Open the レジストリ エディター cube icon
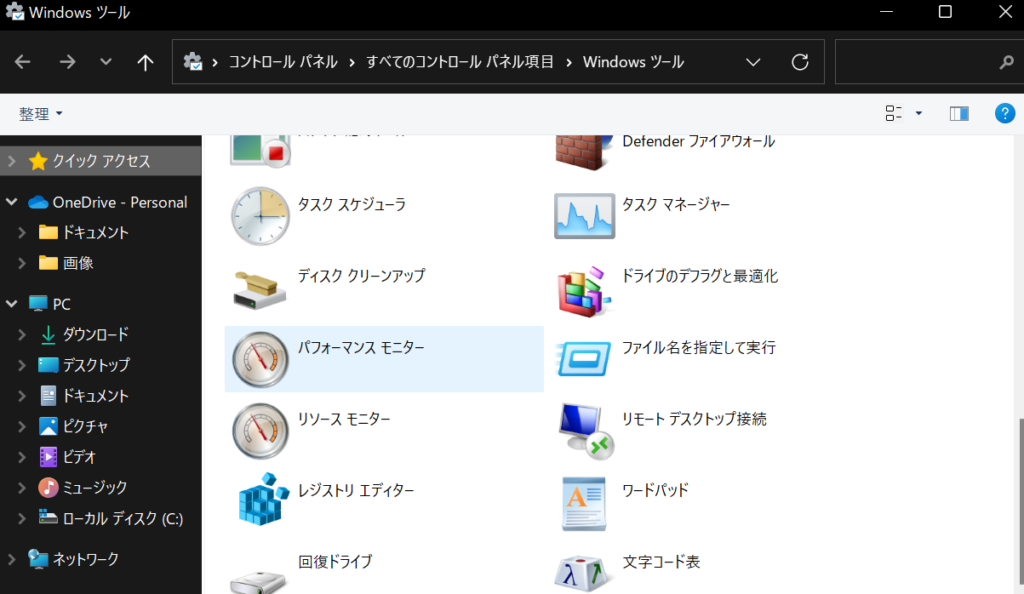Viewport: 1024px width, 594px height. click(263, 499)
